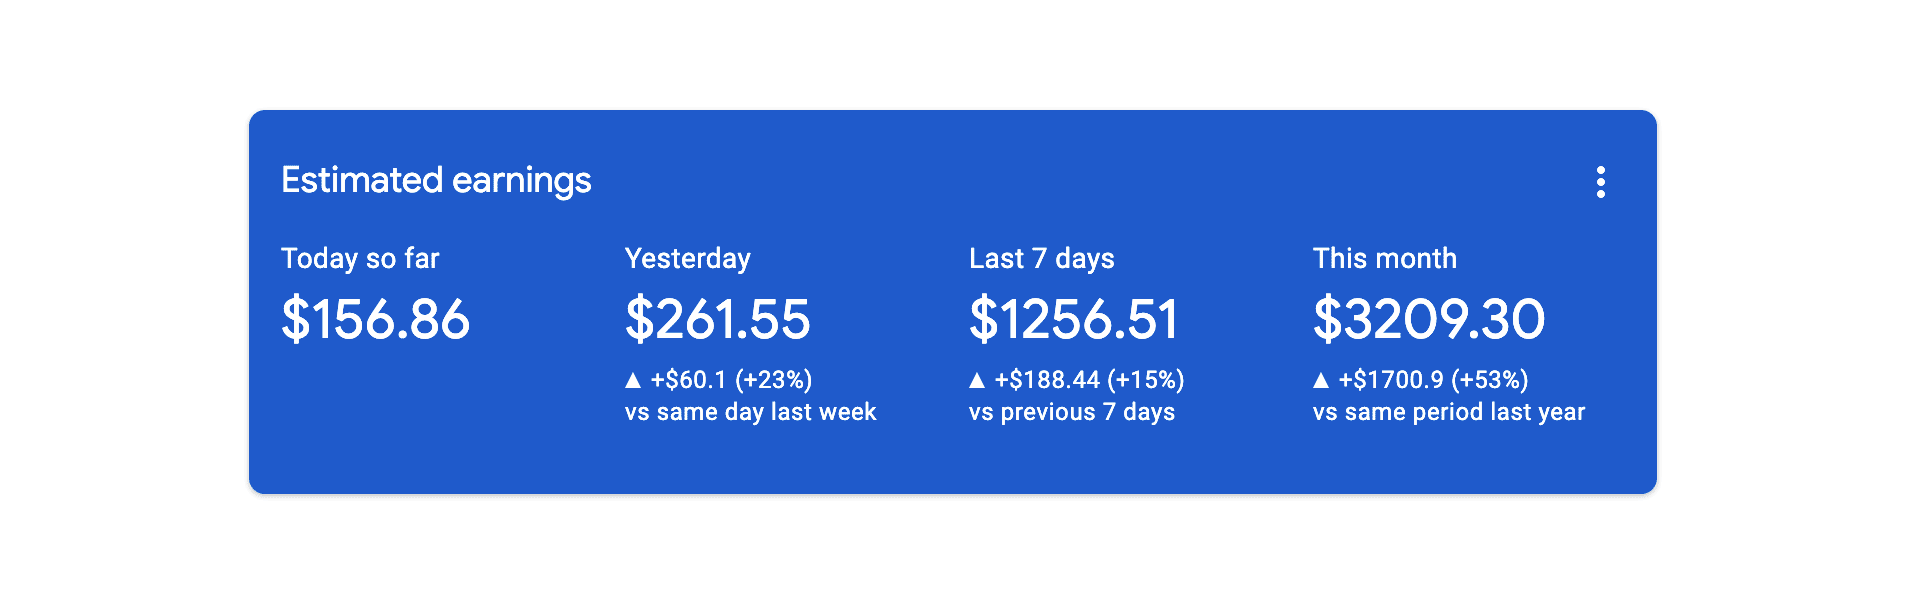Click the vs previous 7 days text
1920x602 pixels.
pos(1071,412)
